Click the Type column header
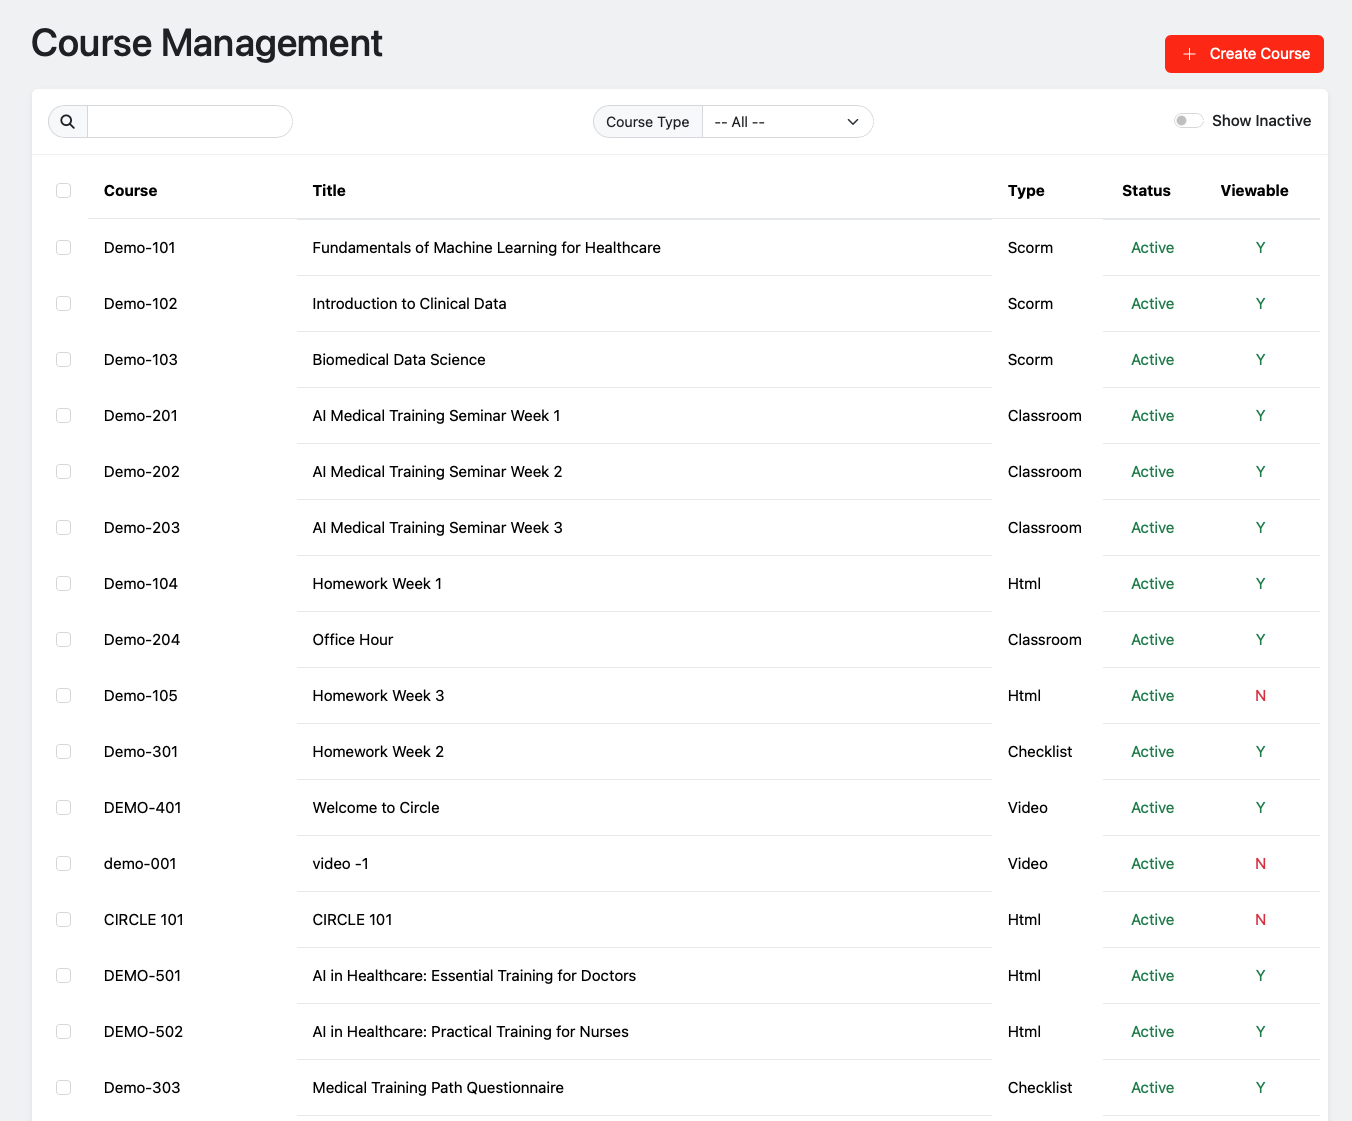The height and width of the screenshot is (1121, 1352). click(x=1026, y=191)
